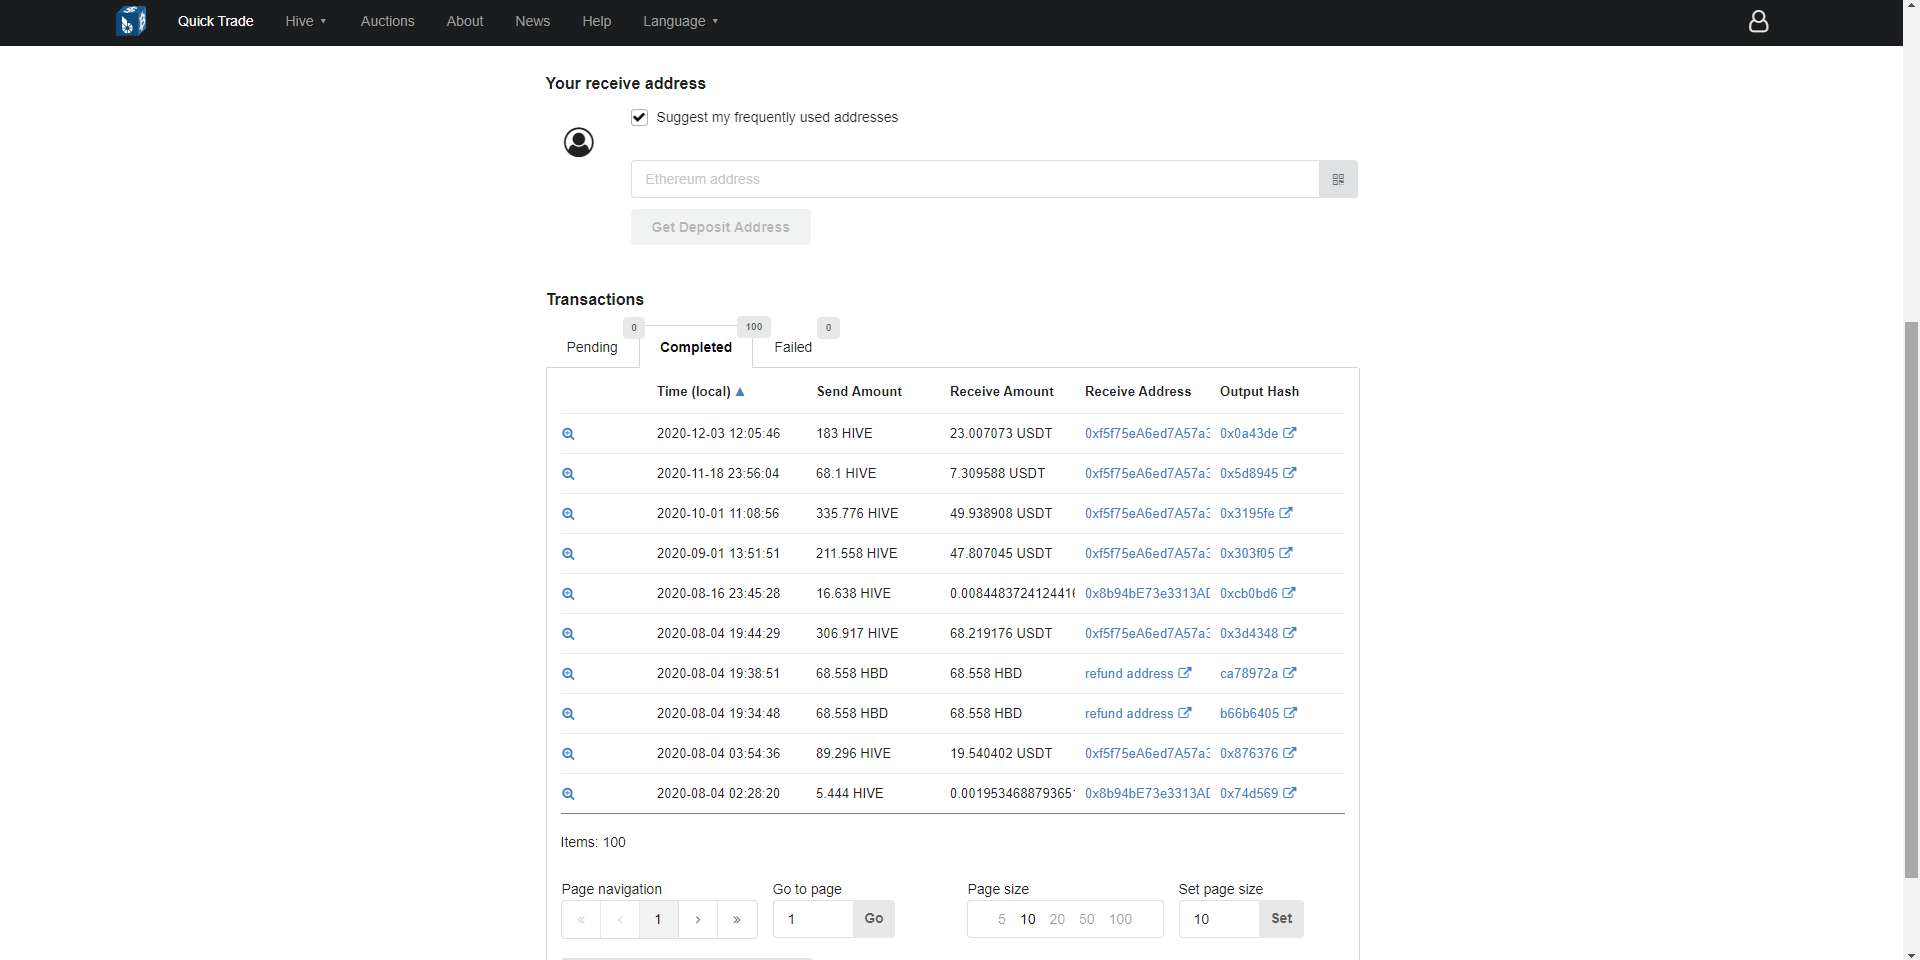Open external link icon for hash 0x74d569
This screenshot has height=960, width=1920.
[x=1290, y=793]
